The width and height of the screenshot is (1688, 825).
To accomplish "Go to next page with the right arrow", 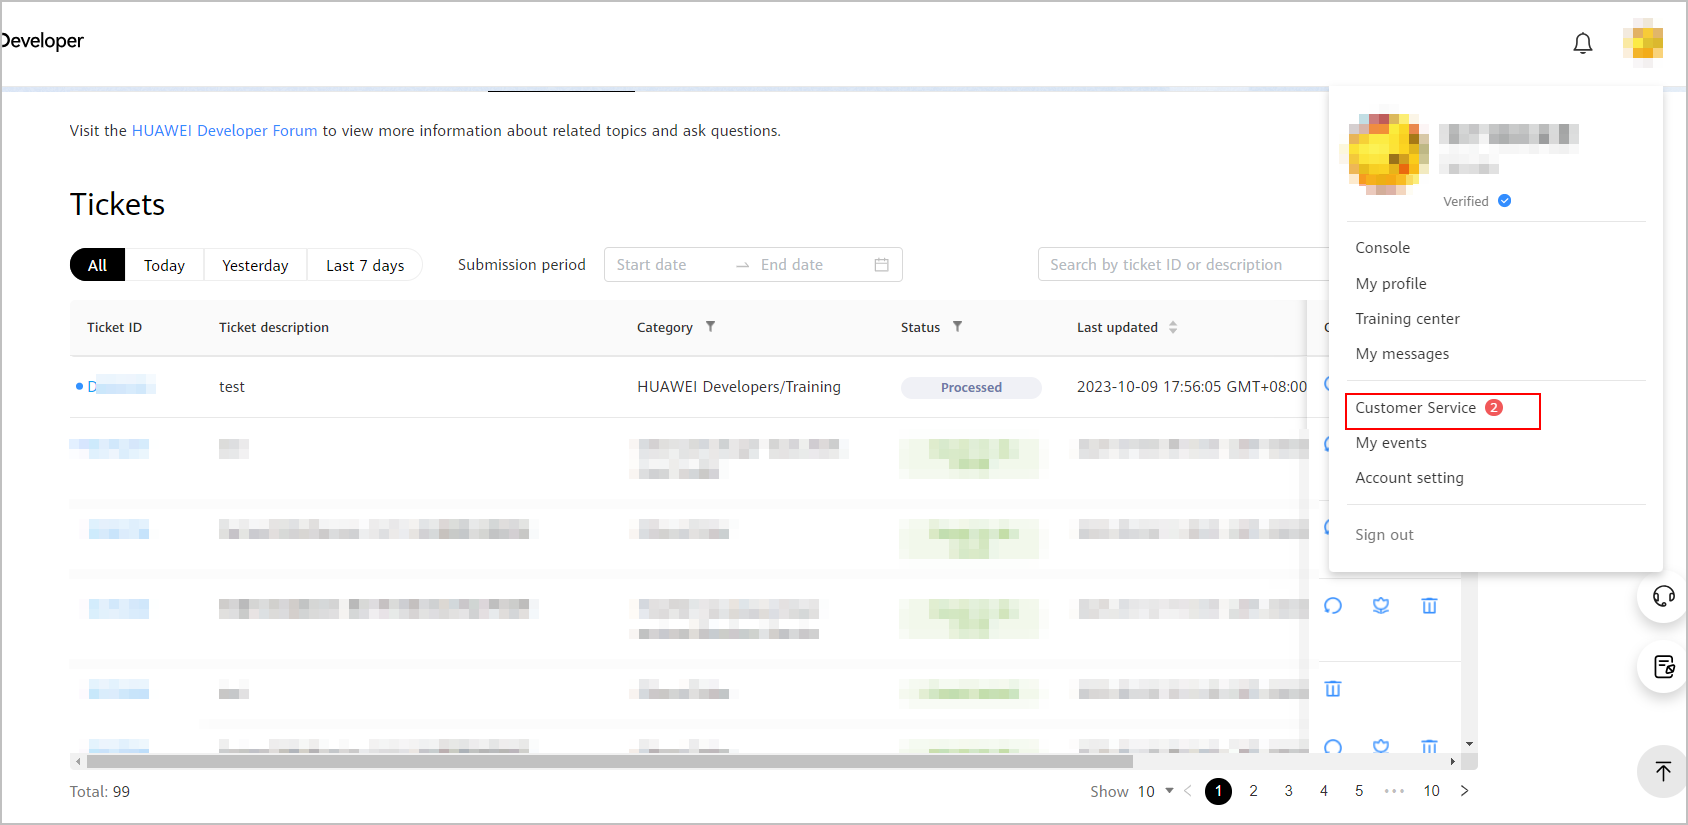I will coord(1464,791).
